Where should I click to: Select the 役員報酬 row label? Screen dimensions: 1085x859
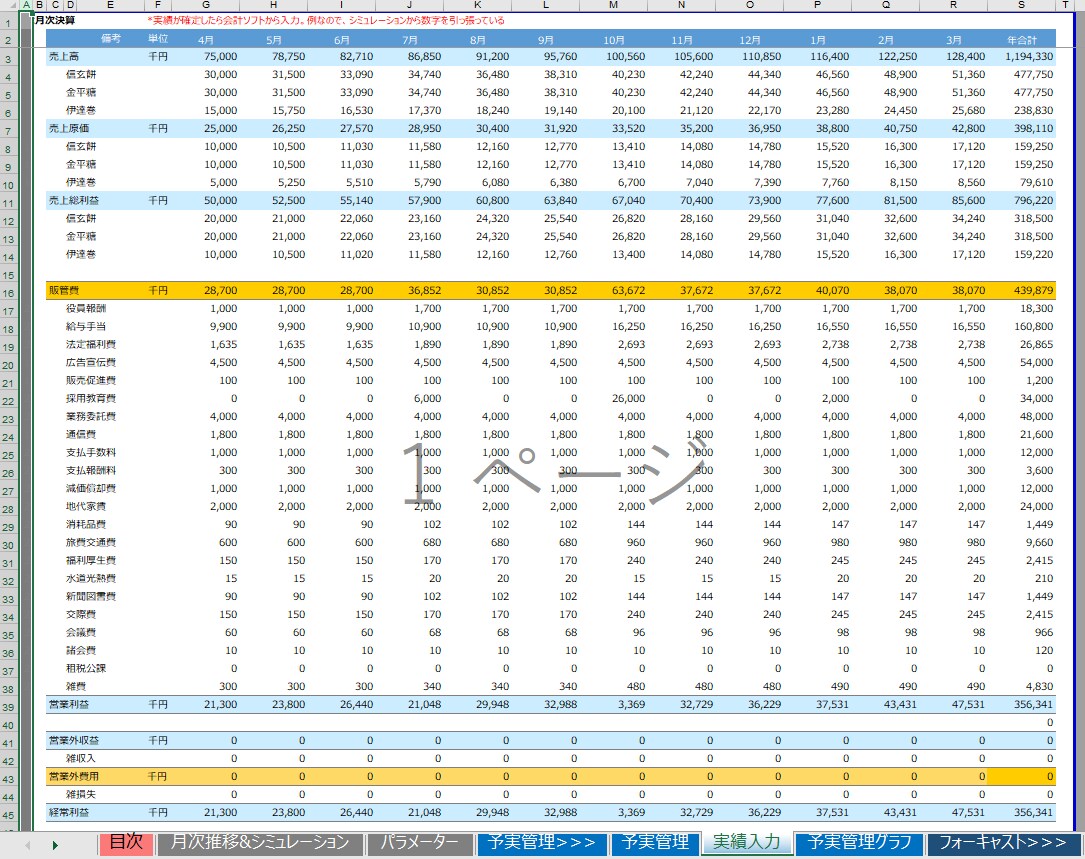(x=86, y=309)
